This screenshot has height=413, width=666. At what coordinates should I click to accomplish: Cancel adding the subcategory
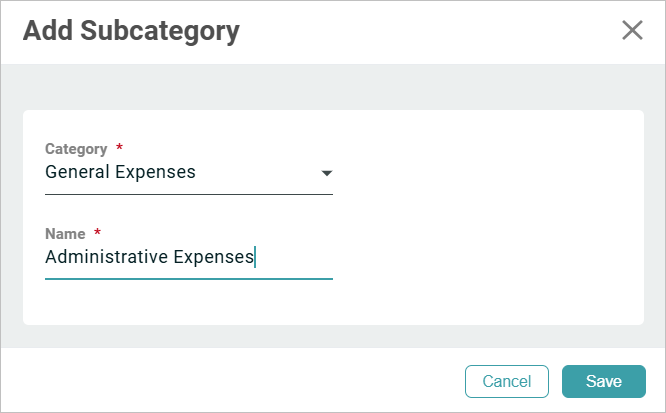pyautogui.click(x=506, y=381)
